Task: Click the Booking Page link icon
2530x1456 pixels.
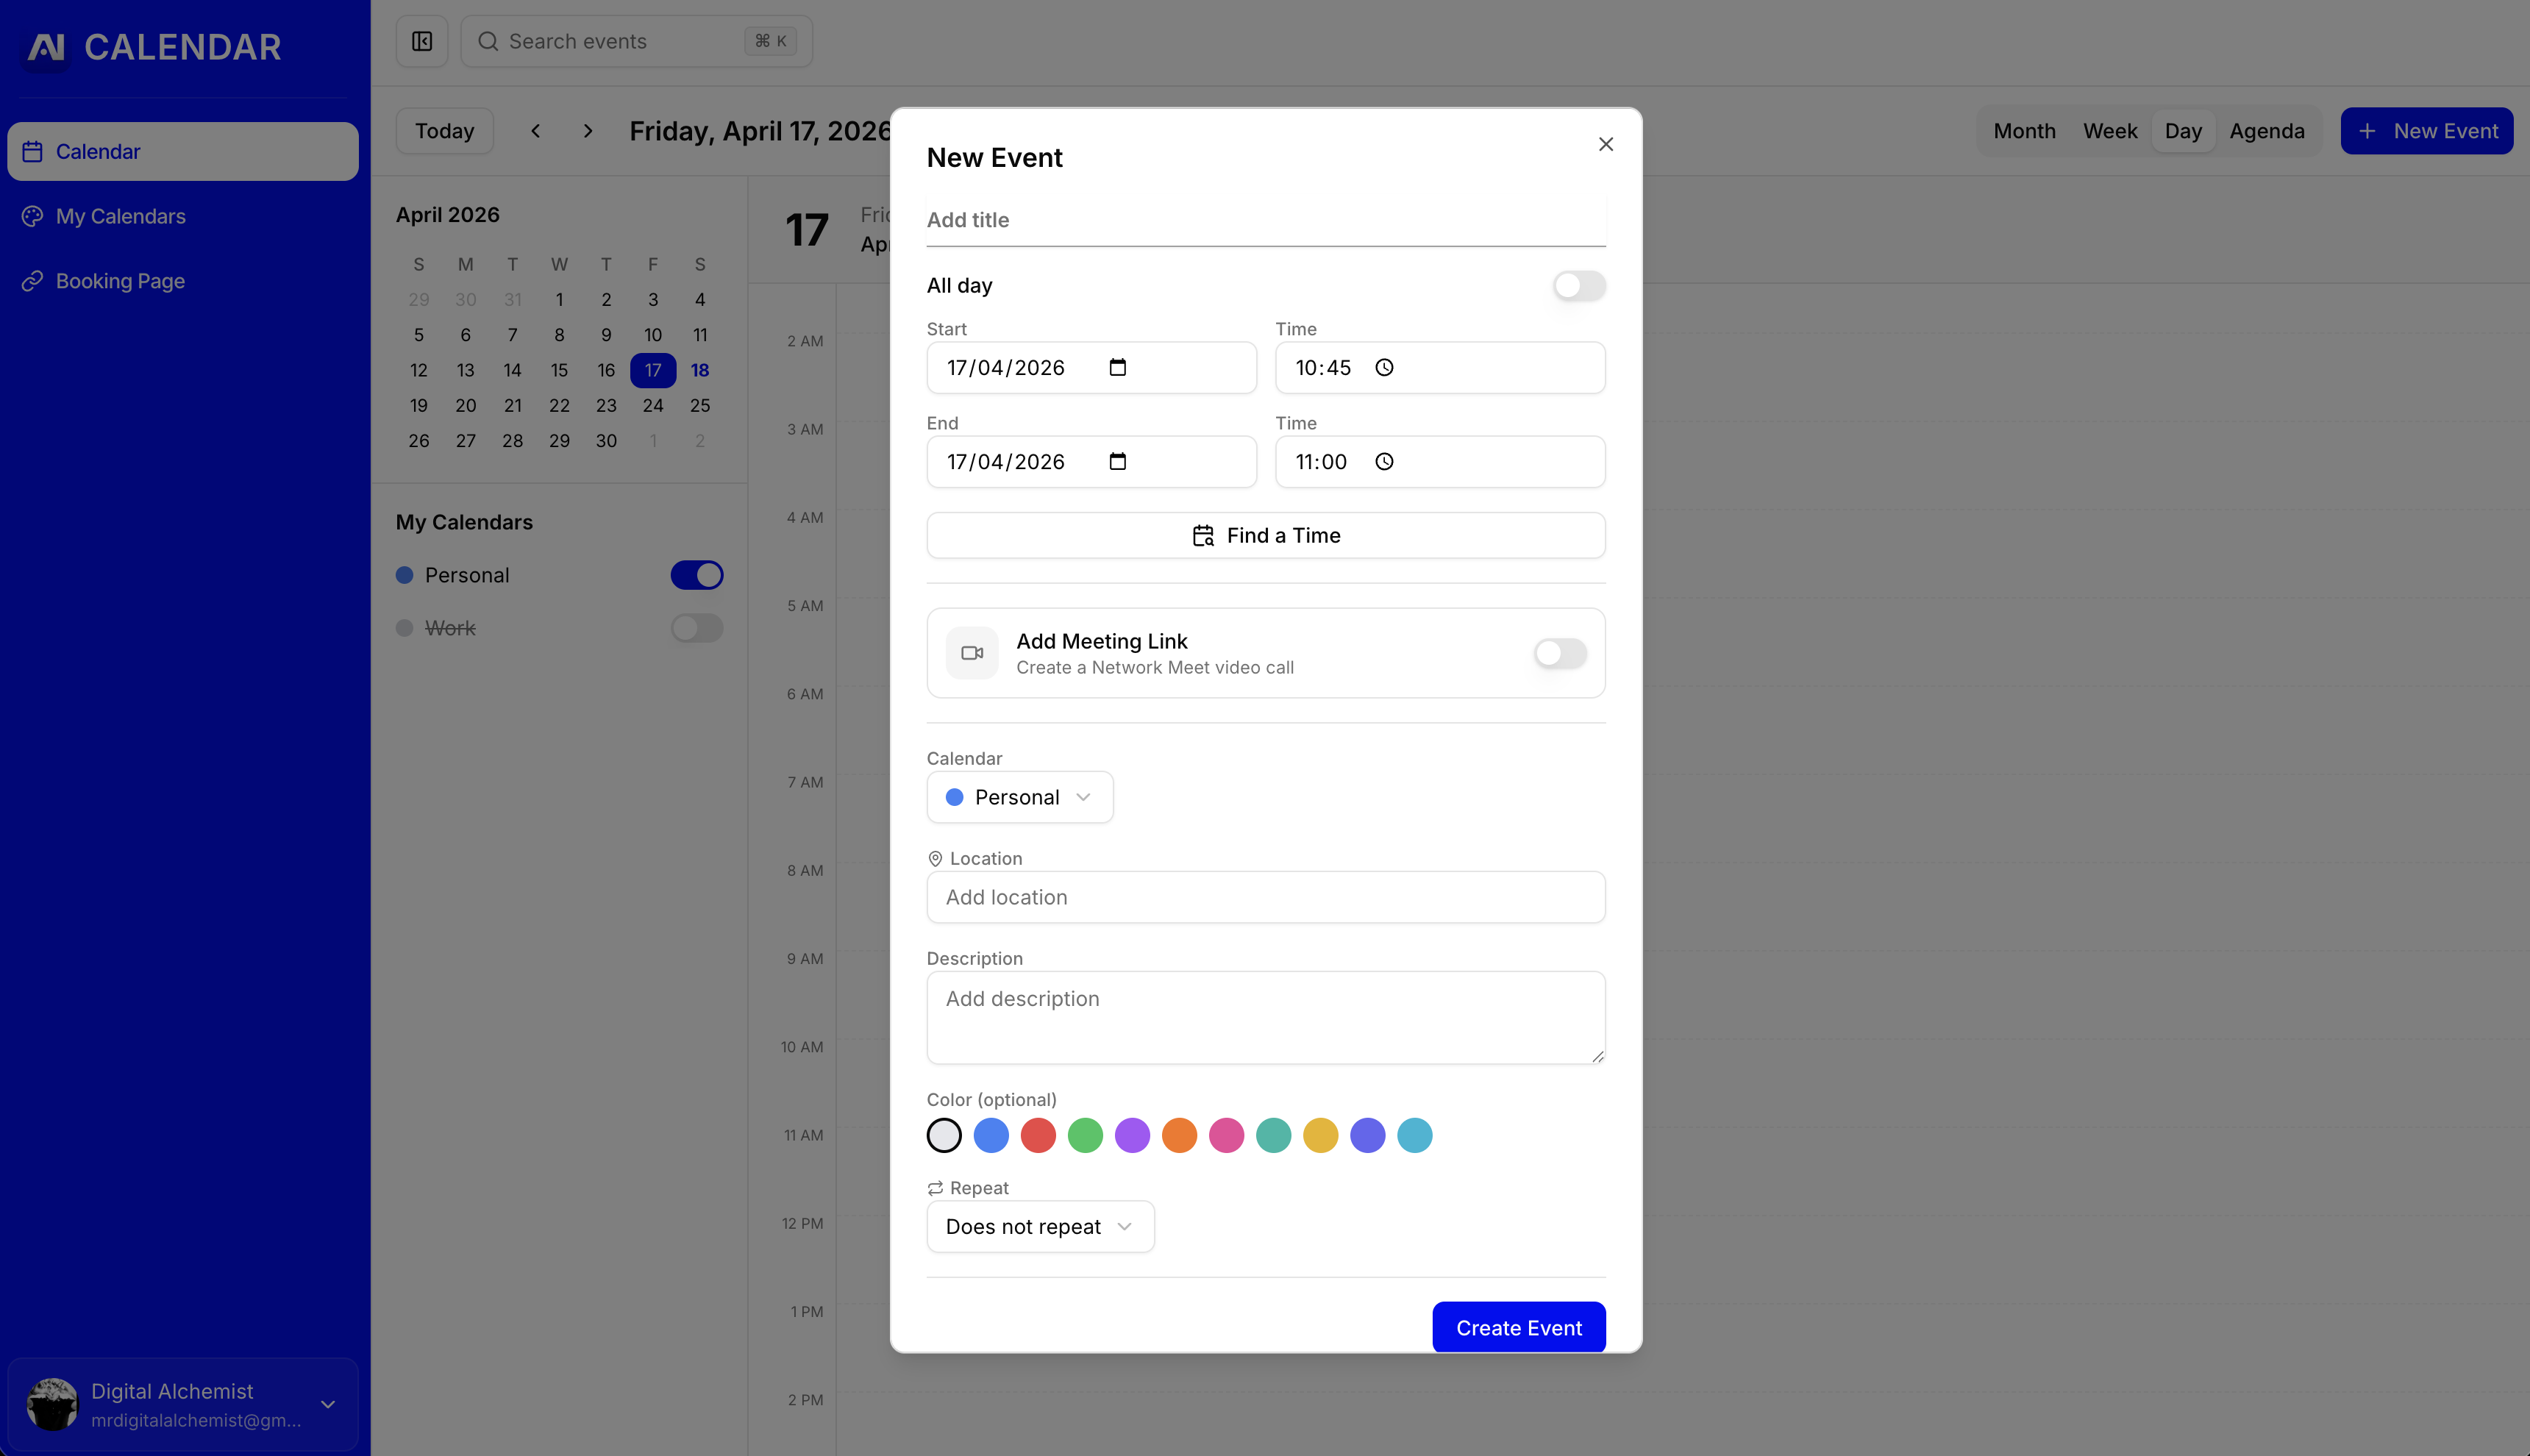Action: click(32, 281)
